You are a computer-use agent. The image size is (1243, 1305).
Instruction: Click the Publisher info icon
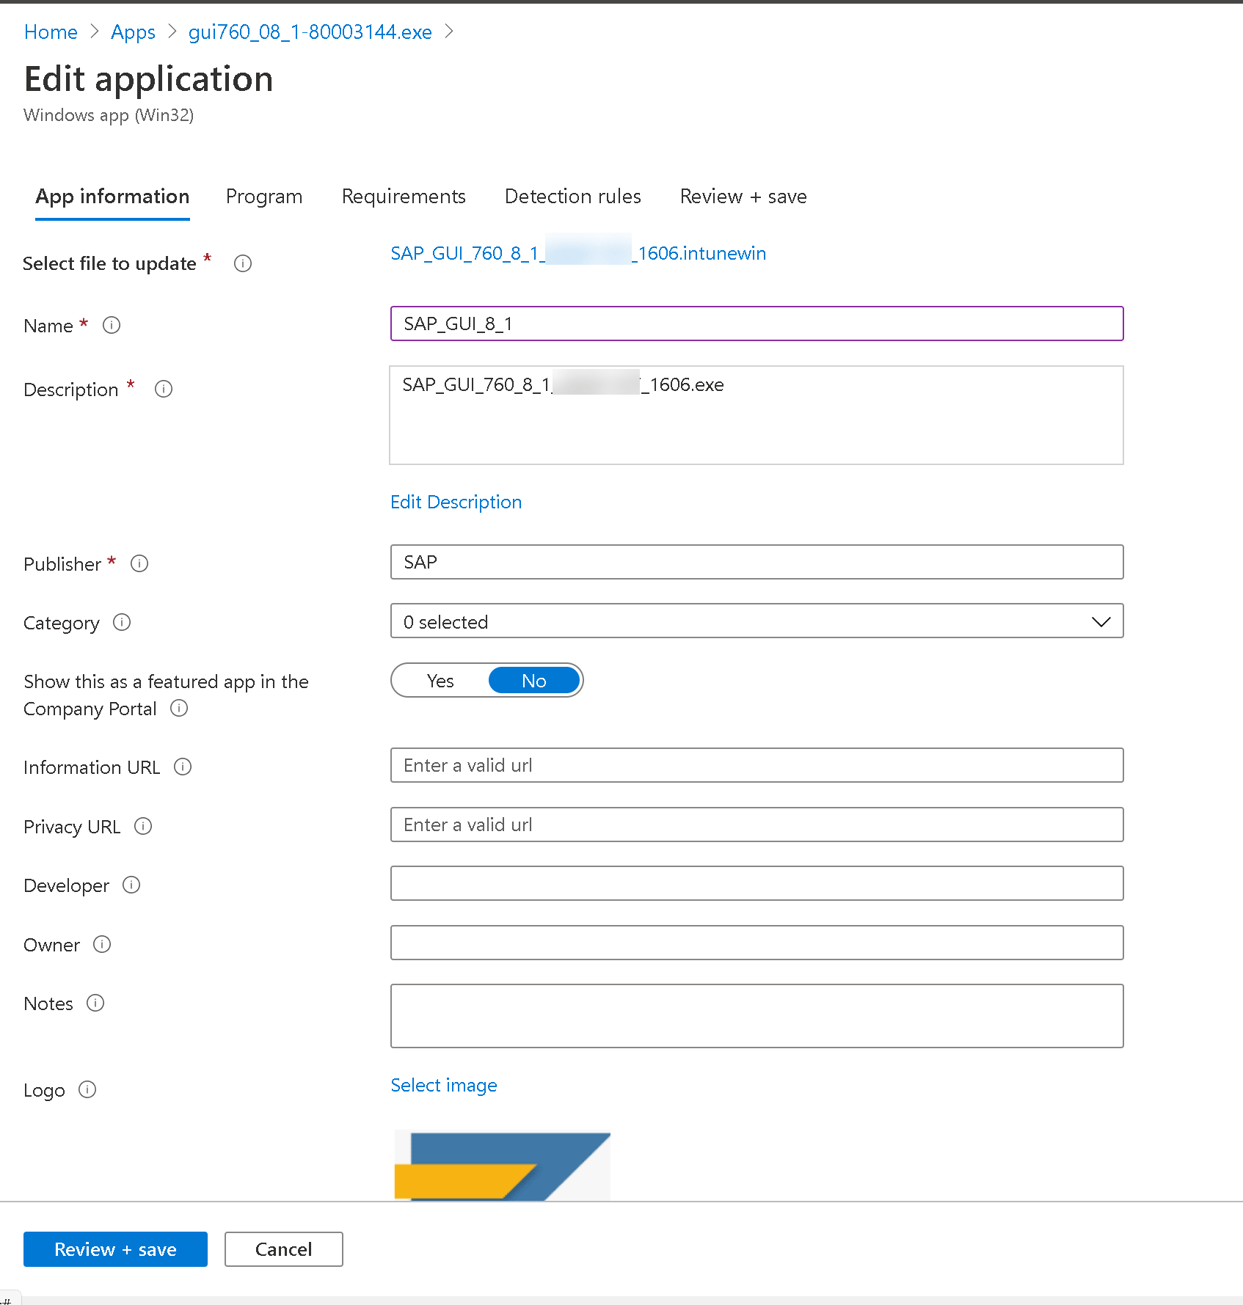tap(139, 563)
